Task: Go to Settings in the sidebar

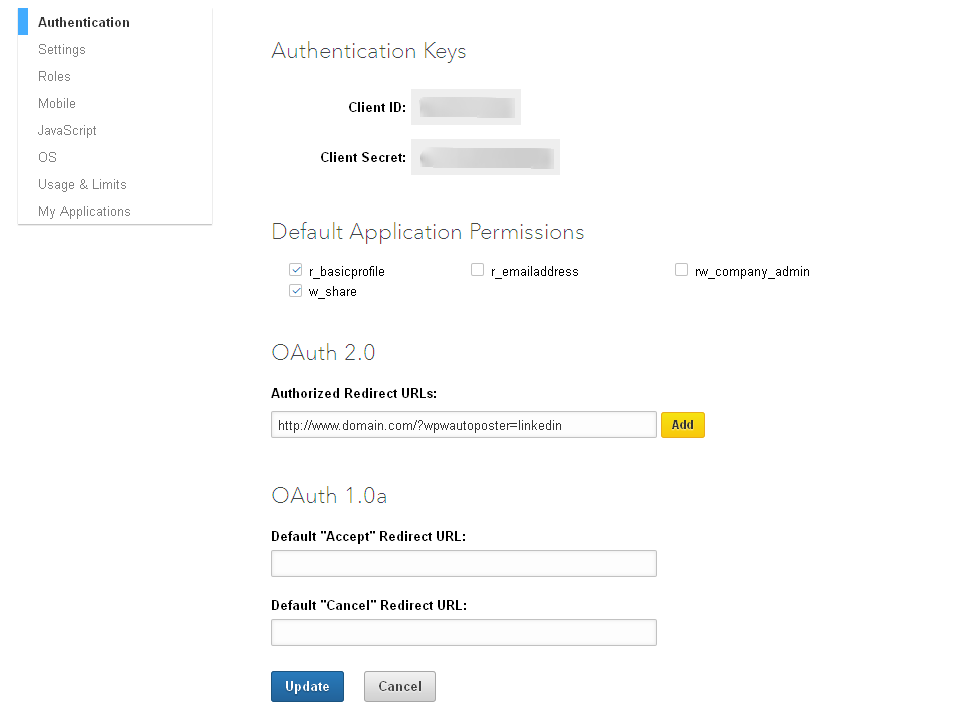Action: pyautogui.click(x=62, y=49)
